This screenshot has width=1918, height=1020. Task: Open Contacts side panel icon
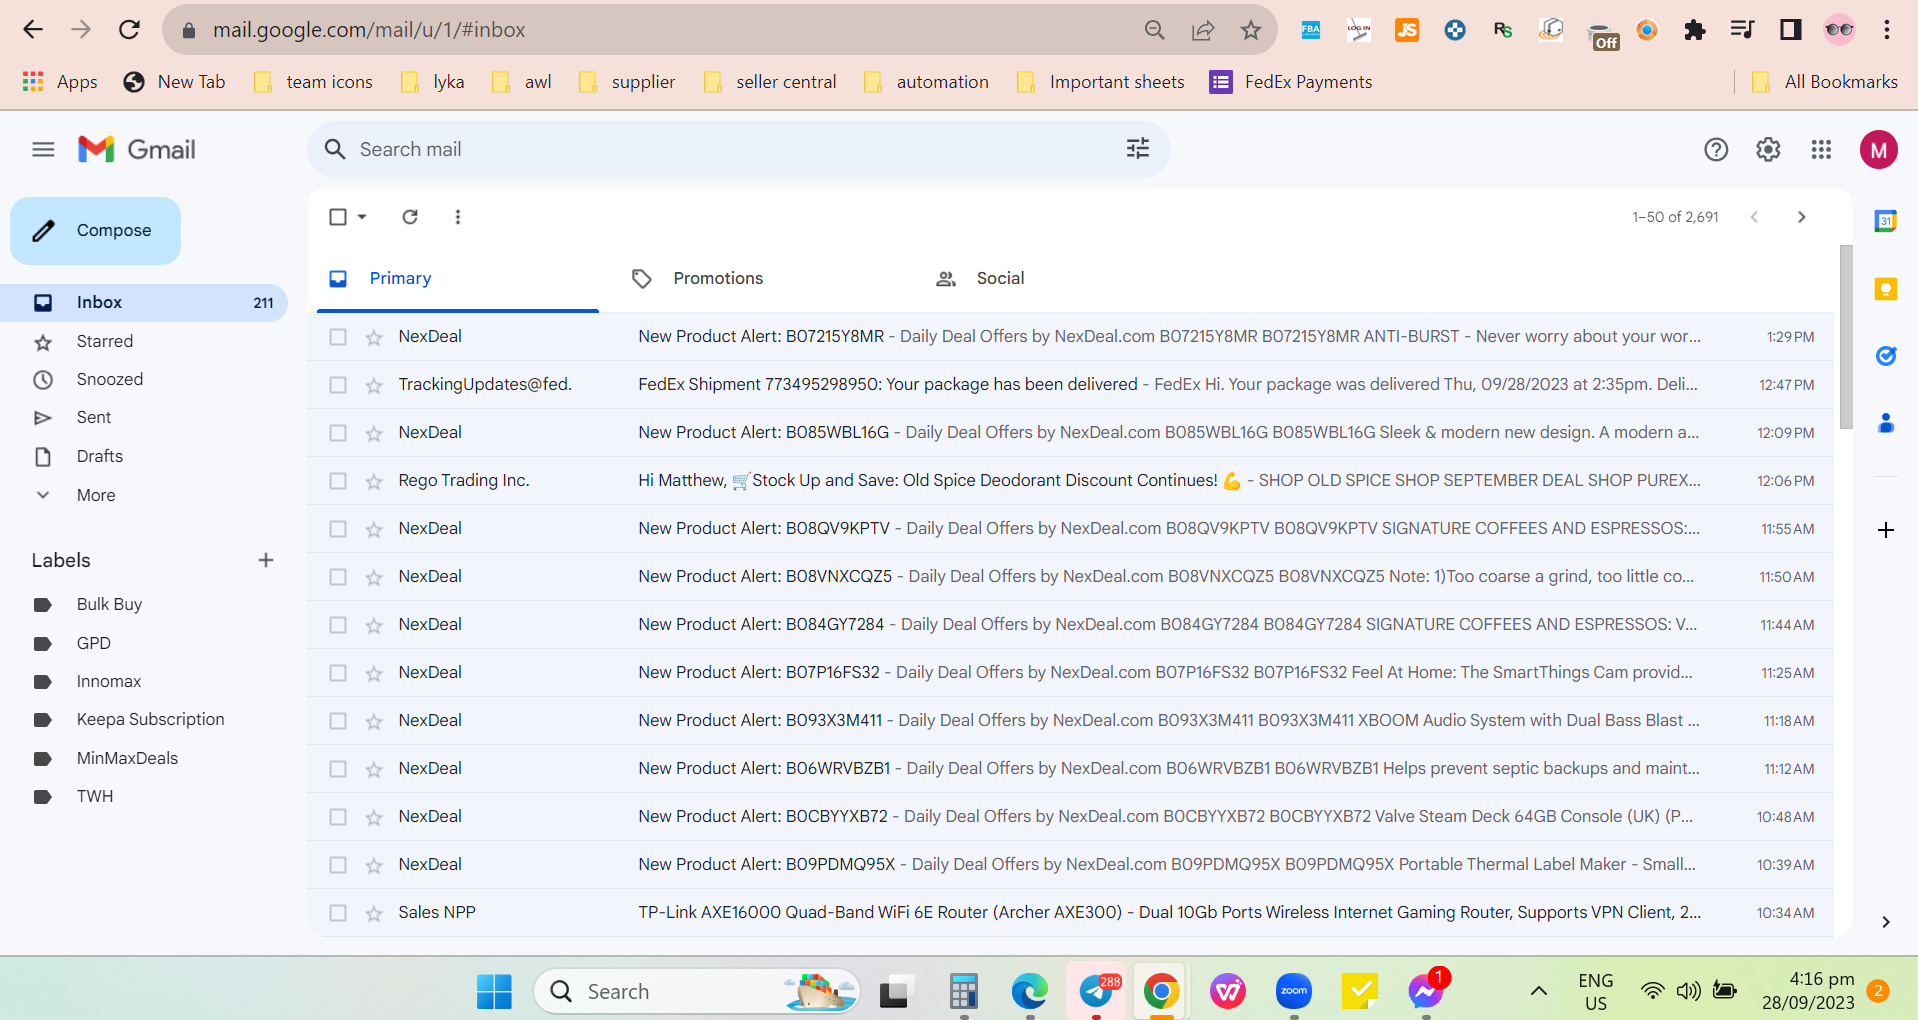[1886, 423]
